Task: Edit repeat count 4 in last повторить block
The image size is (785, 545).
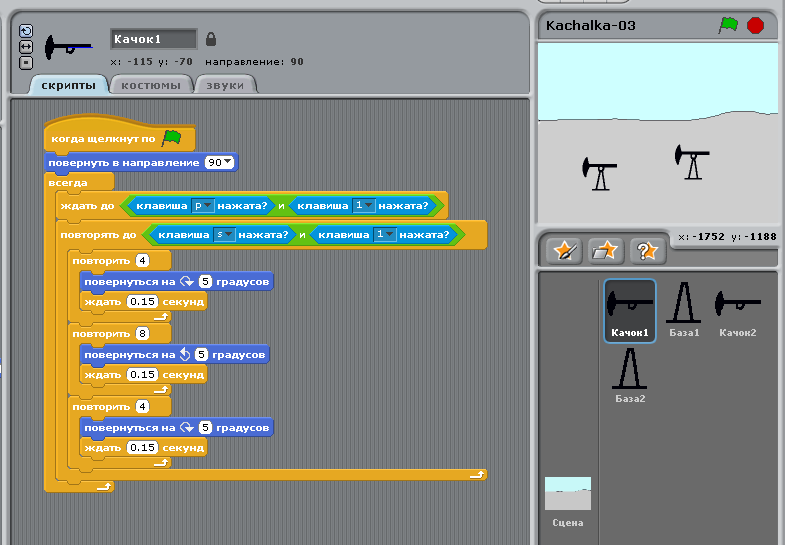Action: 142,407
